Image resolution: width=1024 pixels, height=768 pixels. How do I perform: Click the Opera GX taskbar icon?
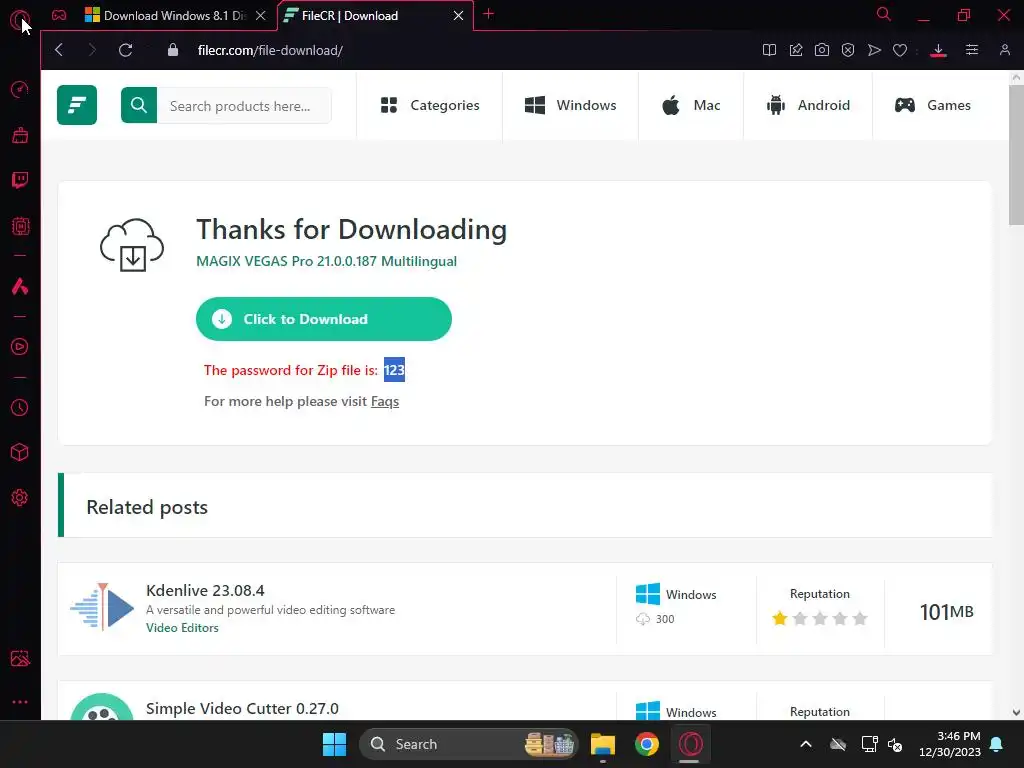[x=690, y=744]
